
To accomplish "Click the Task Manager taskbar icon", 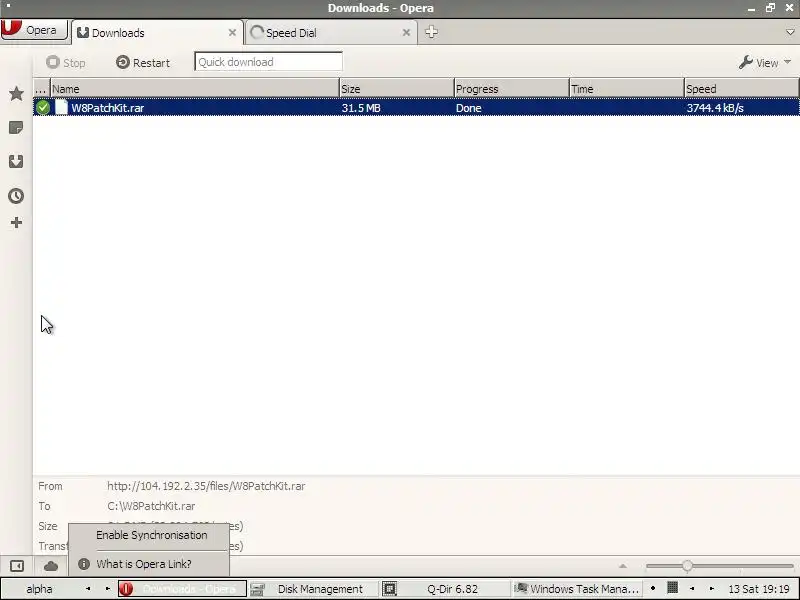I will coord(520,588).
